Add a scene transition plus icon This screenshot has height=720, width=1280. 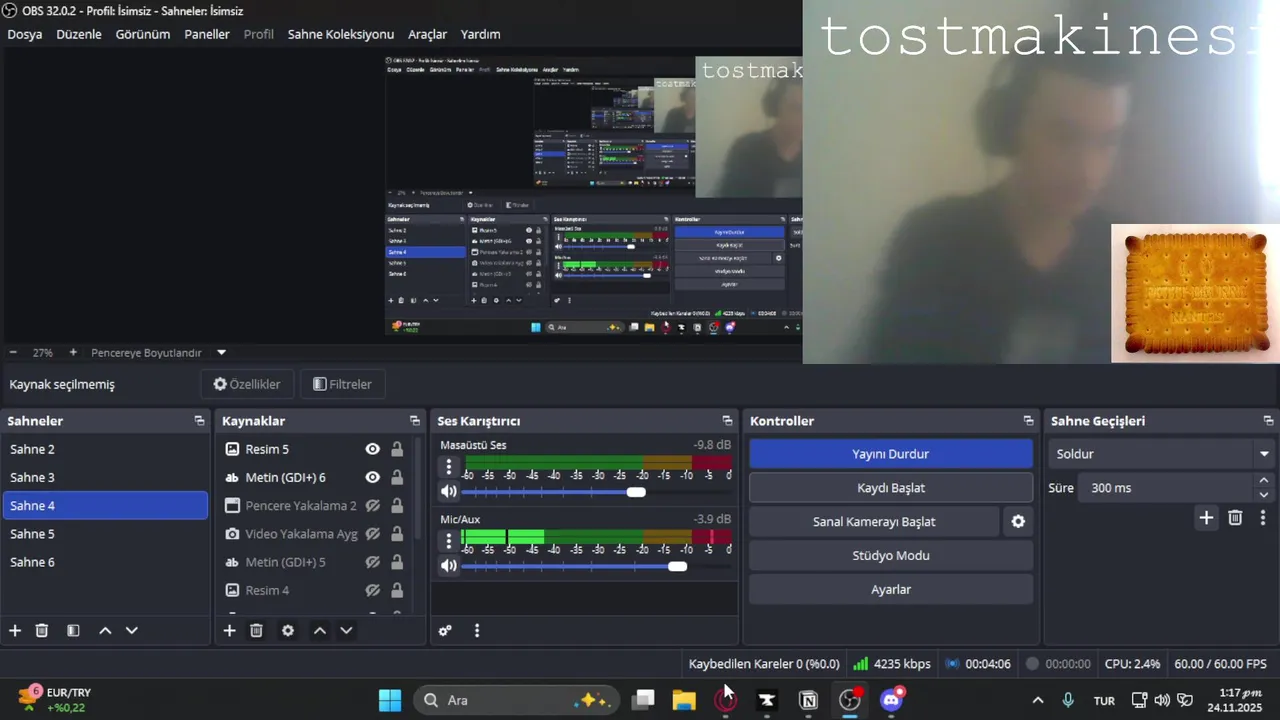coord(1206,518)
